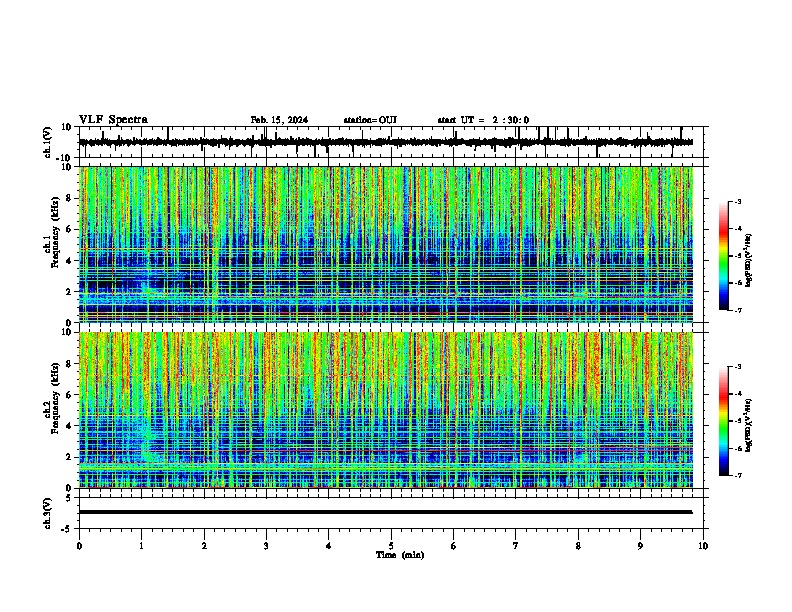The image size is (792, 612).
Task: Click the "station=OUI" header label
Action: [370, 120]
